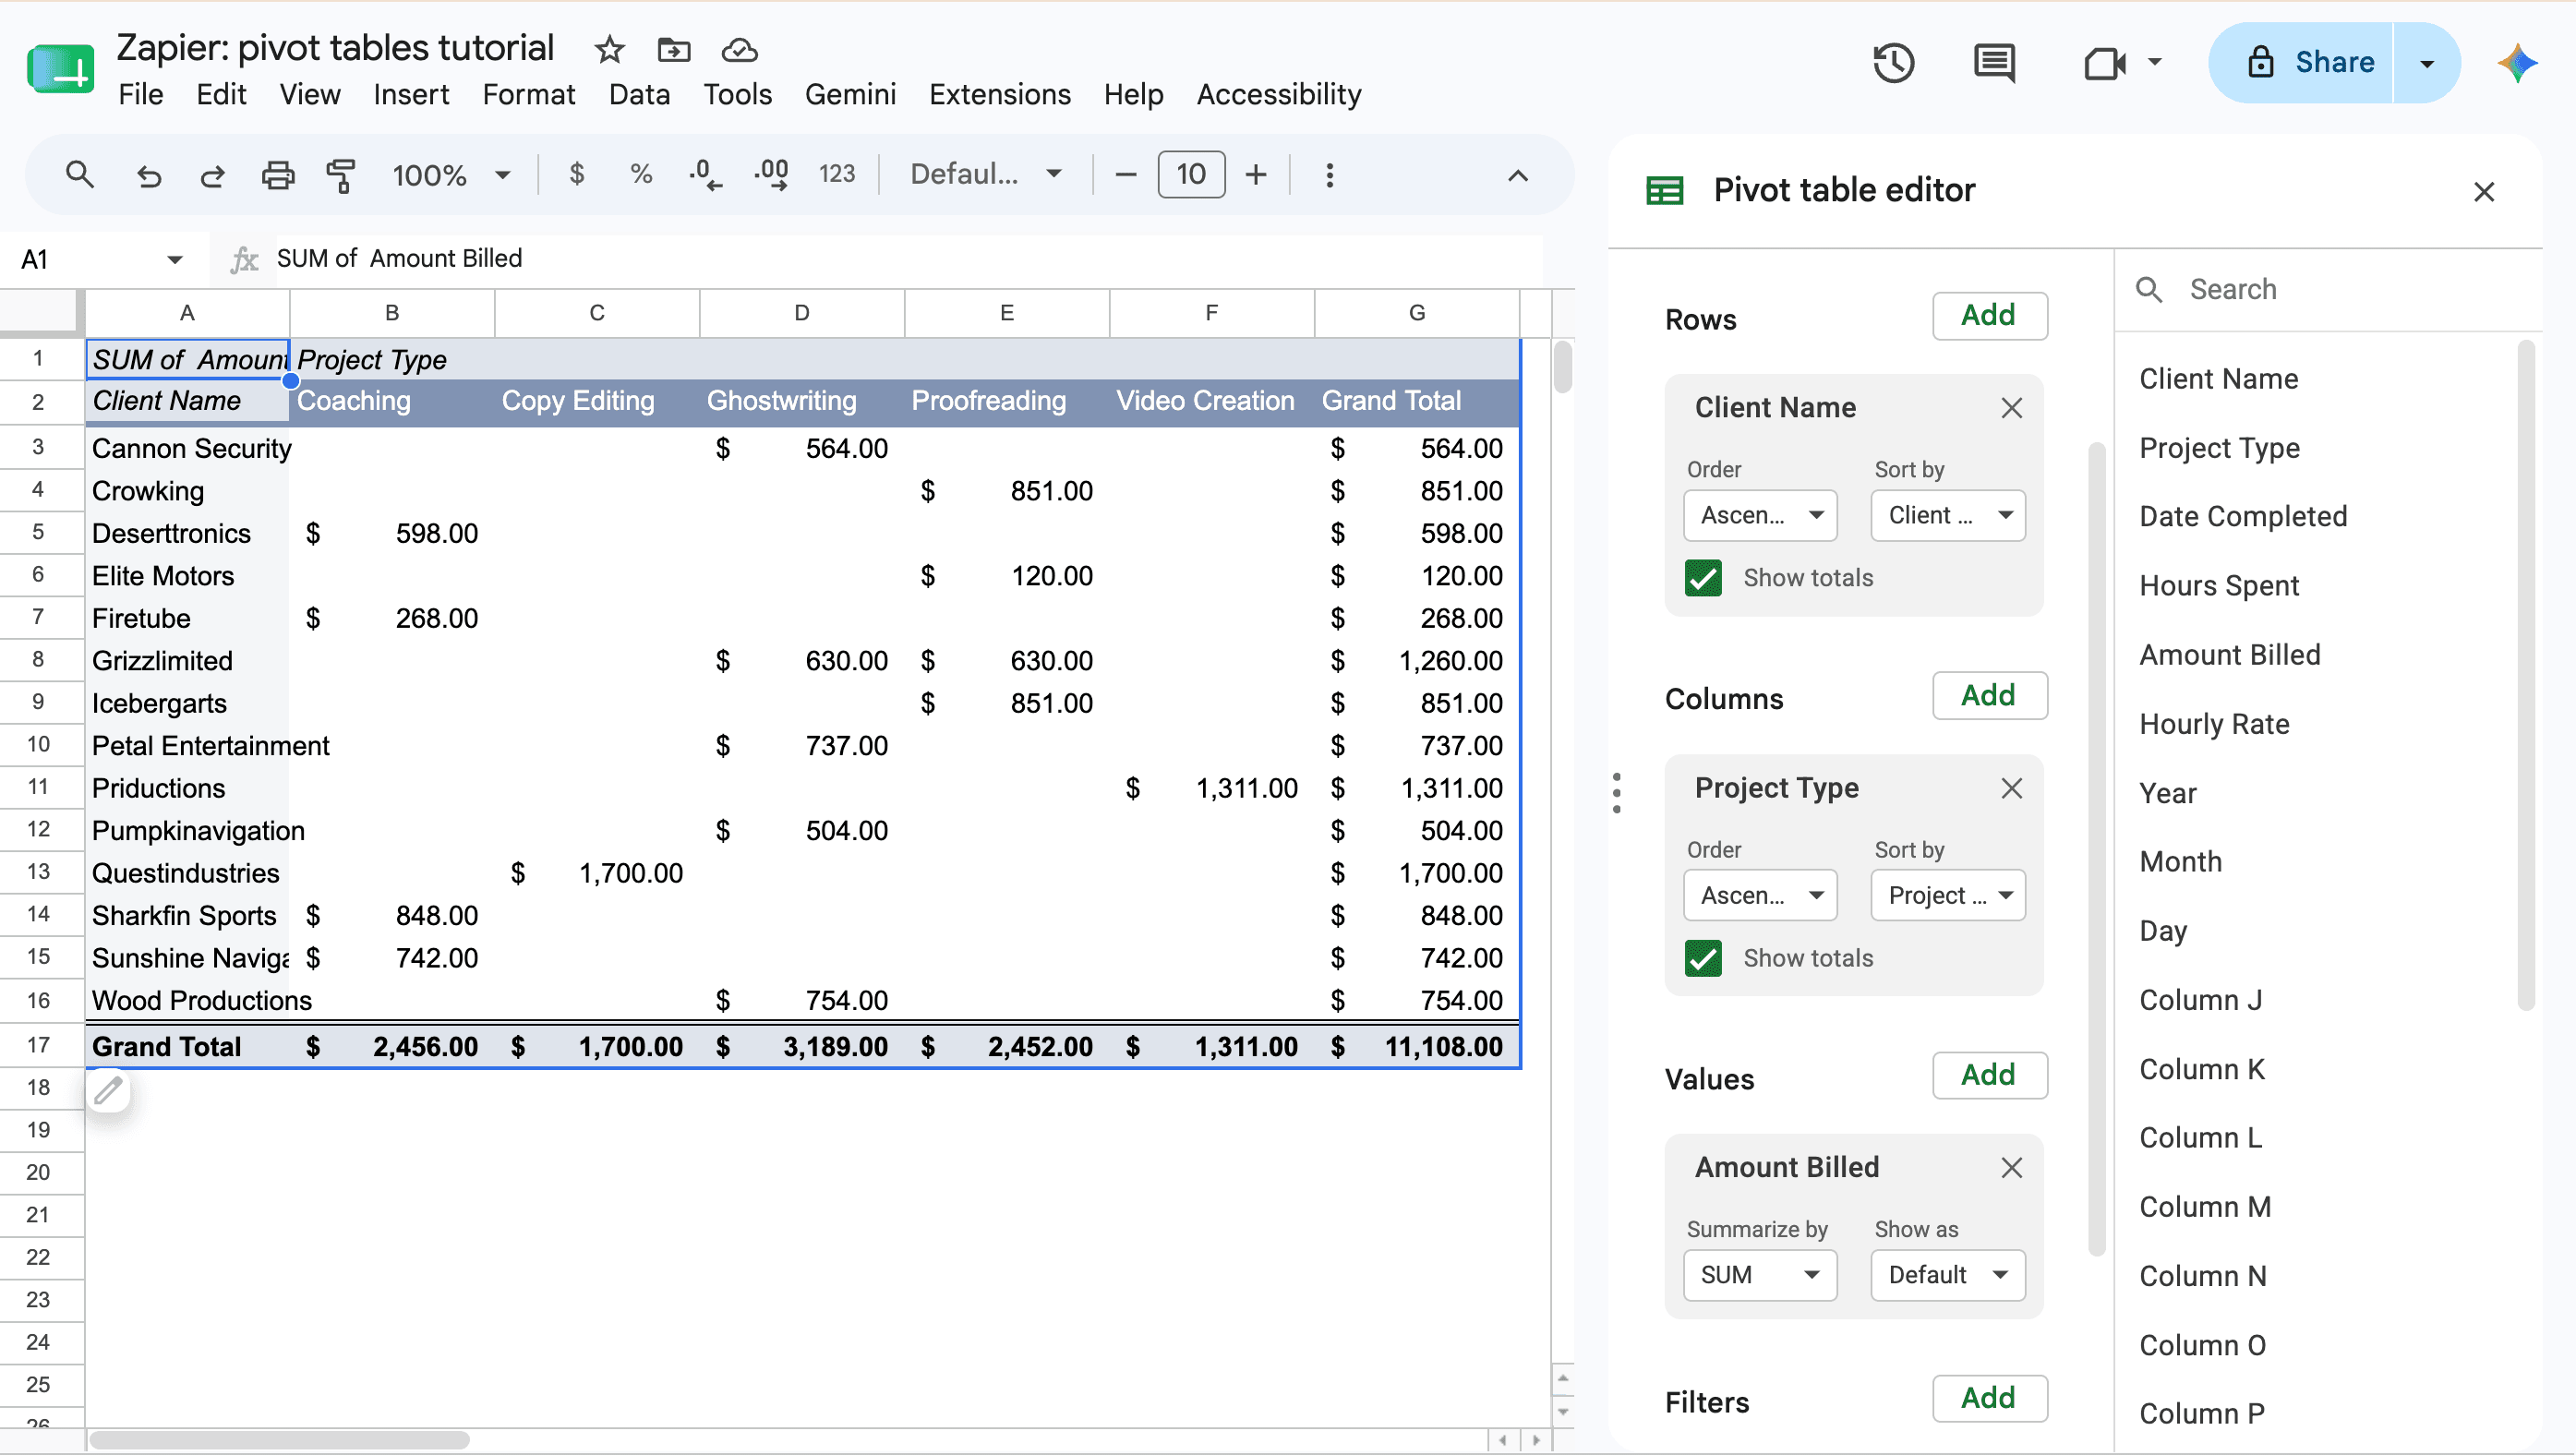Select the Grand Total cell 11,108.00
Viewport: 2576px width, 1455px height.
[x=1417, y=1047]
